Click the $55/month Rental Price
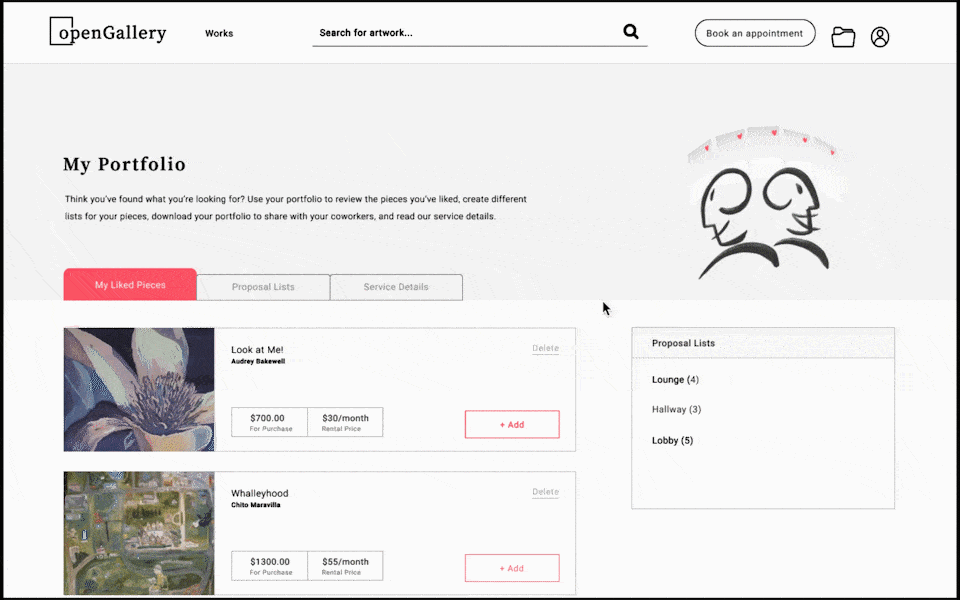The image size is (960, 600). click(345, 566)
